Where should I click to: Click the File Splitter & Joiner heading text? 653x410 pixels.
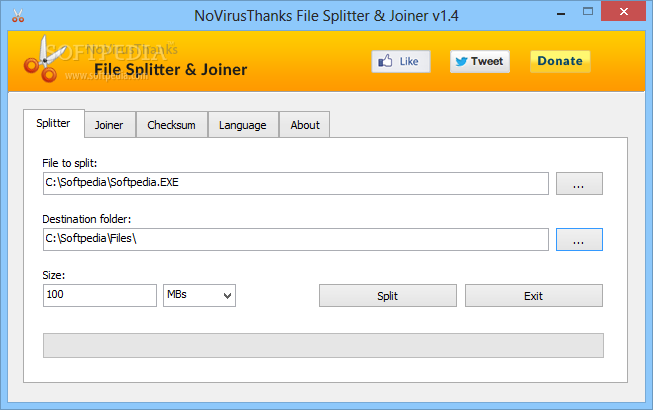(171, 70)
